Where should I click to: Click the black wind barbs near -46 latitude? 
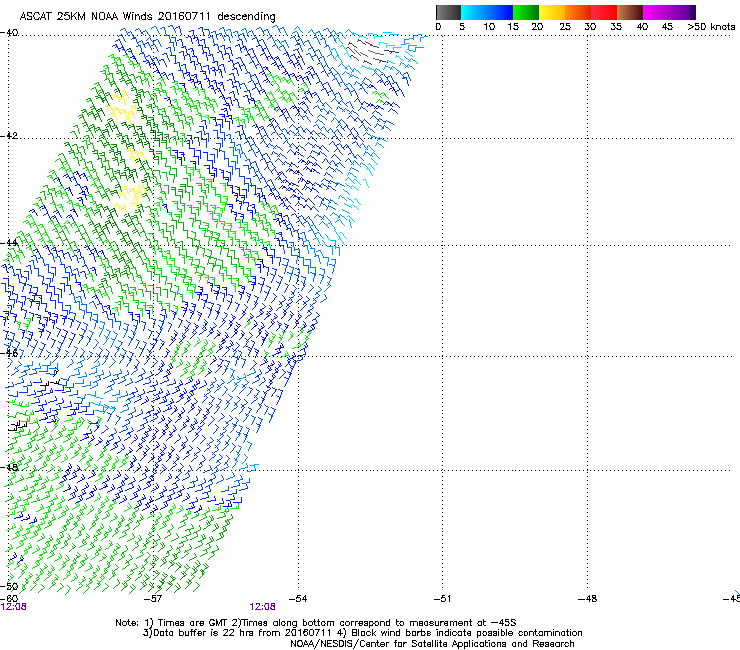point(50,379)
